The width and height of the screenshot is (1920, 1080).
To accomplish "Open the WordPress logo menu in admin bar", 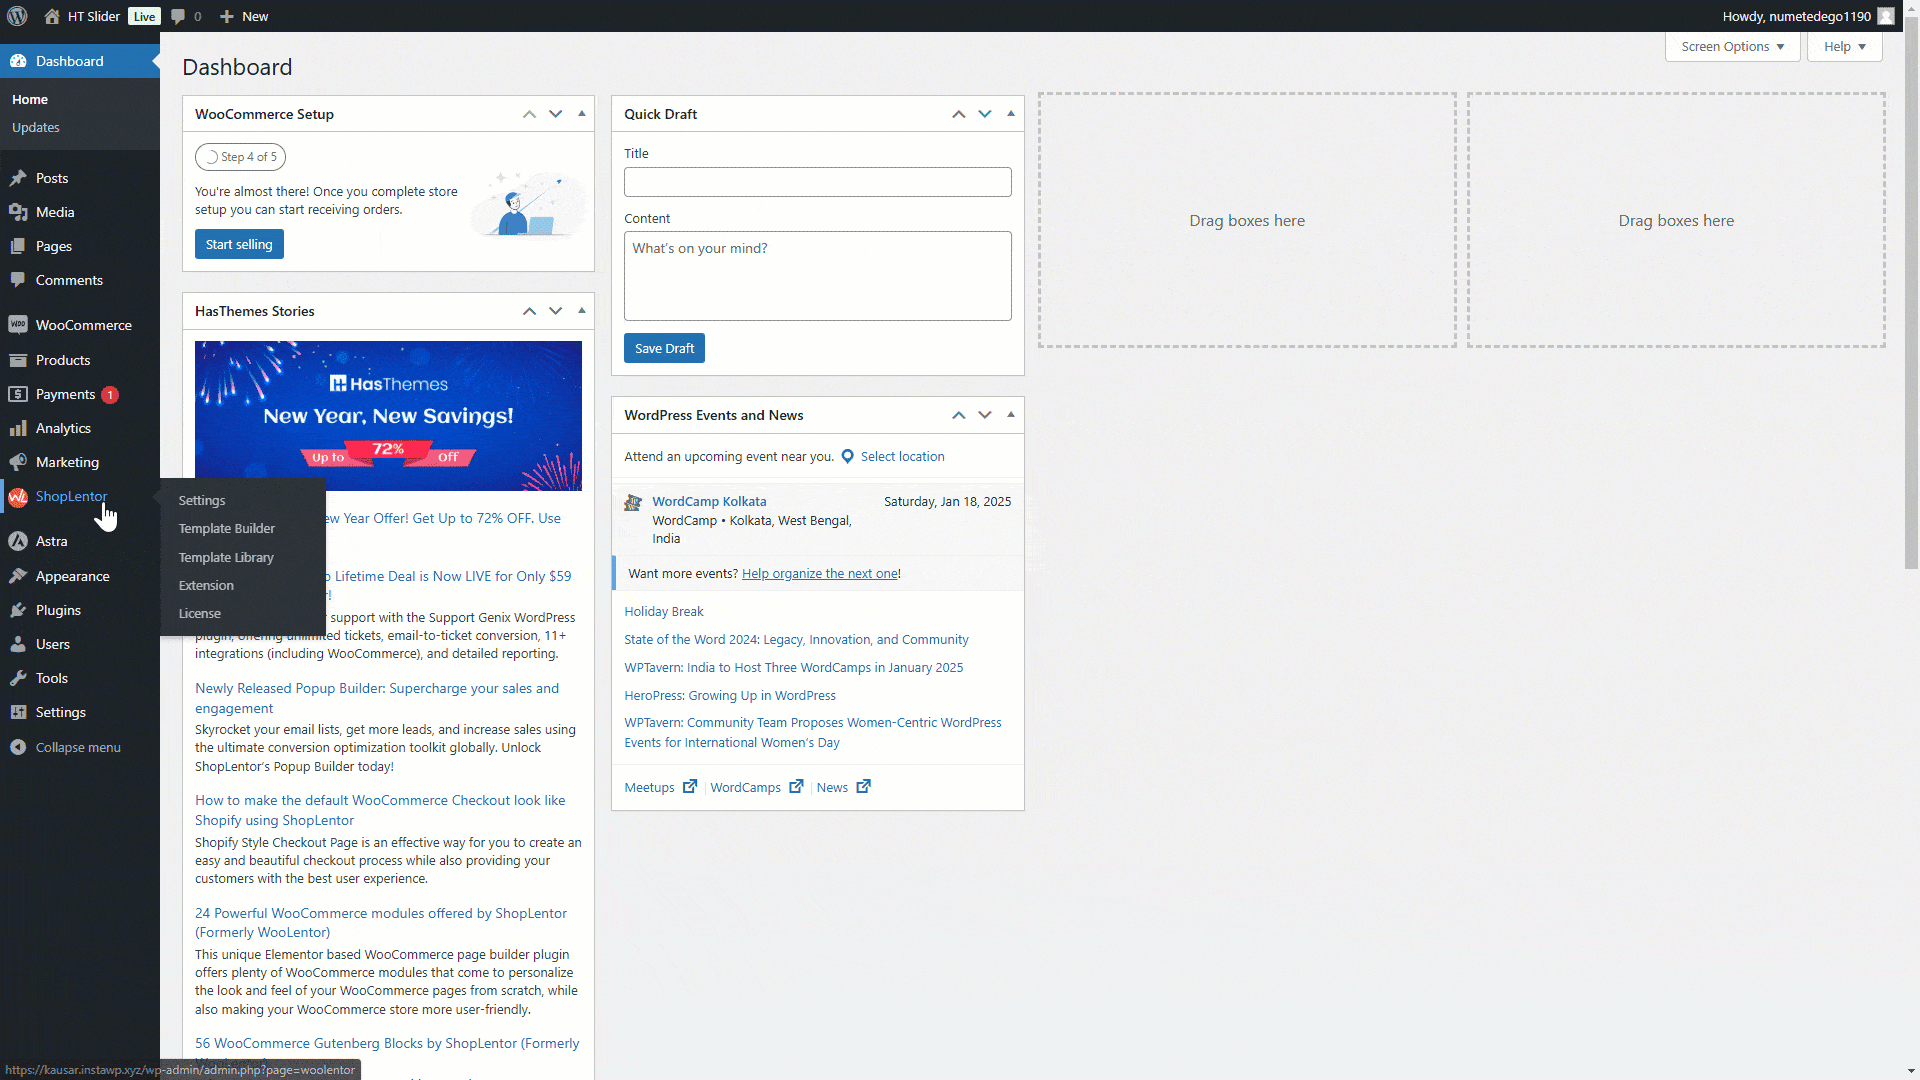I will click(x=18, y=16).
